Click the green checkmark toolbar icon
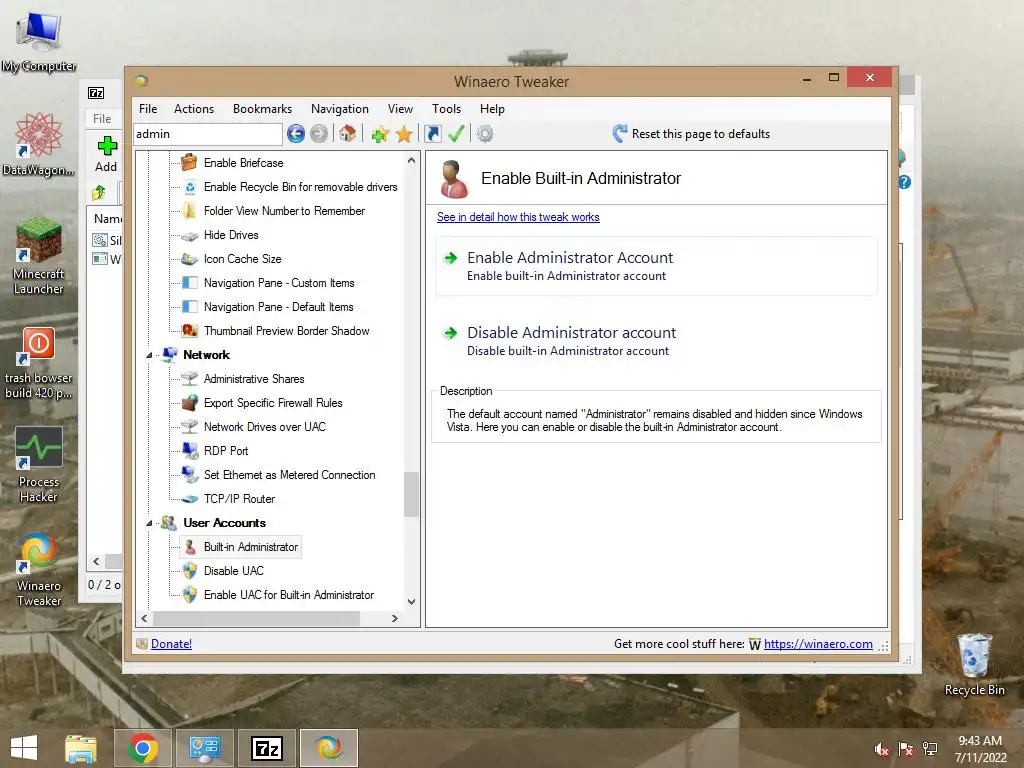 456,134
